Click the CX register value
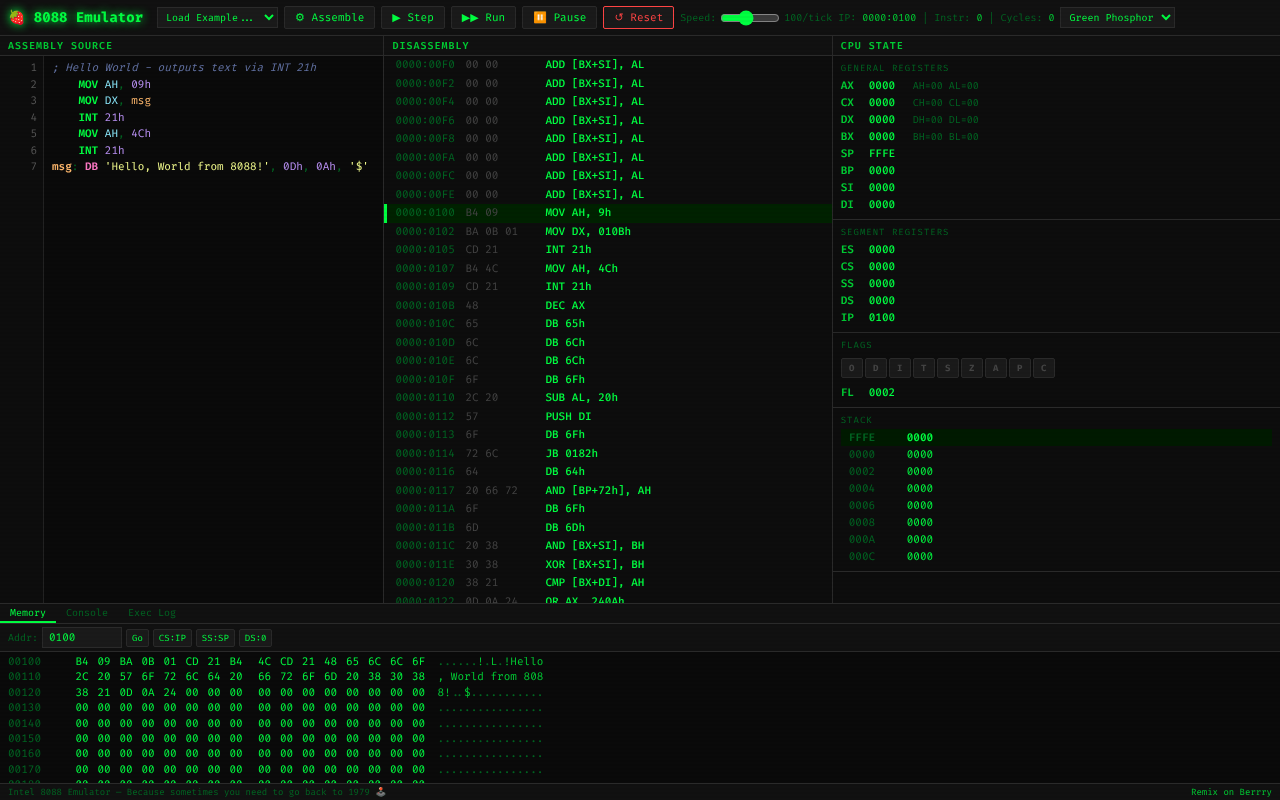The image size is (1280, 800). 882,103
